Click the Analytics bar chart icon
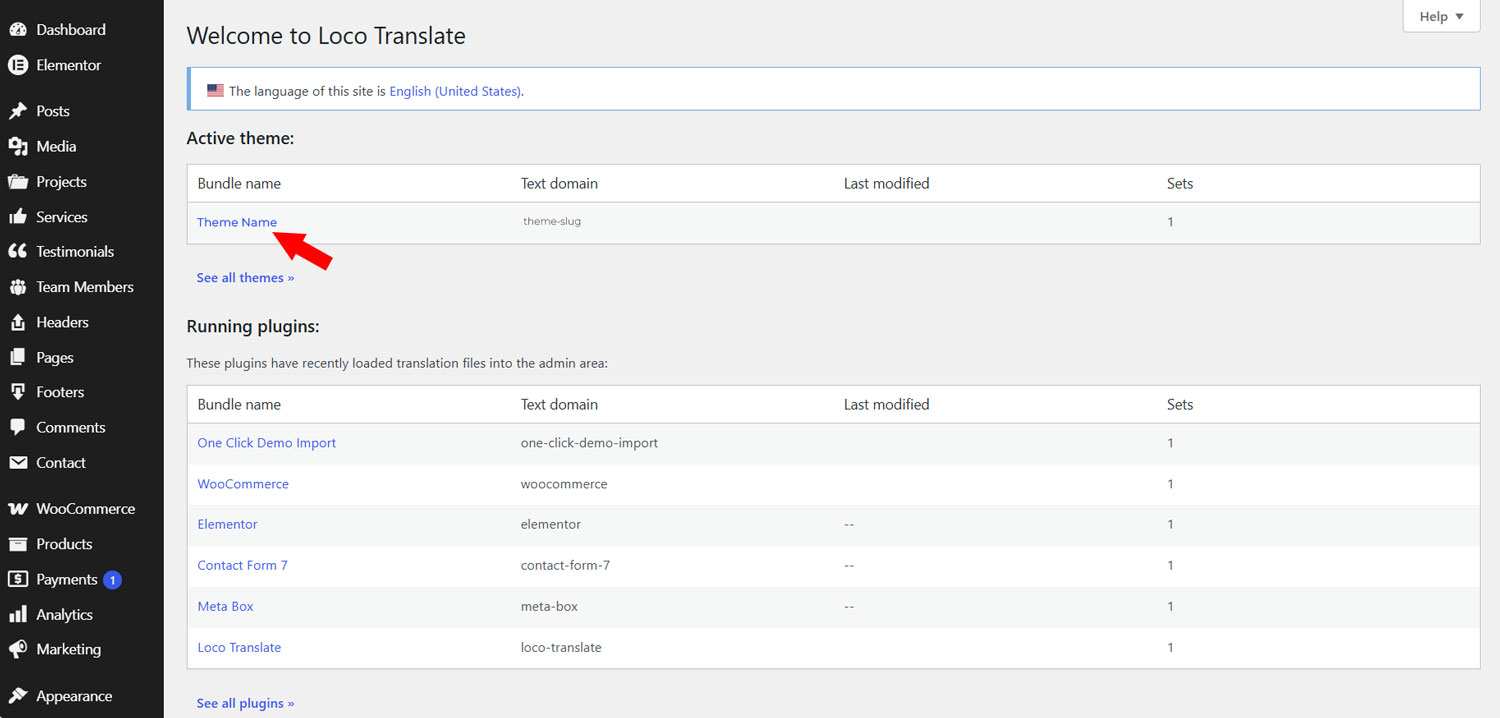This screenshot has width=1500, height=718. pyautogui.click(x=18, y=615)
